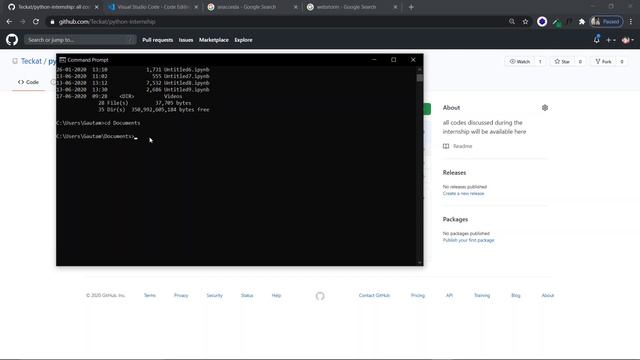This screenshot has width=640, height=360.
Task: Click Command Prompt scrollbar thumb
Action: pyautogui.click(x=420, y=78)
